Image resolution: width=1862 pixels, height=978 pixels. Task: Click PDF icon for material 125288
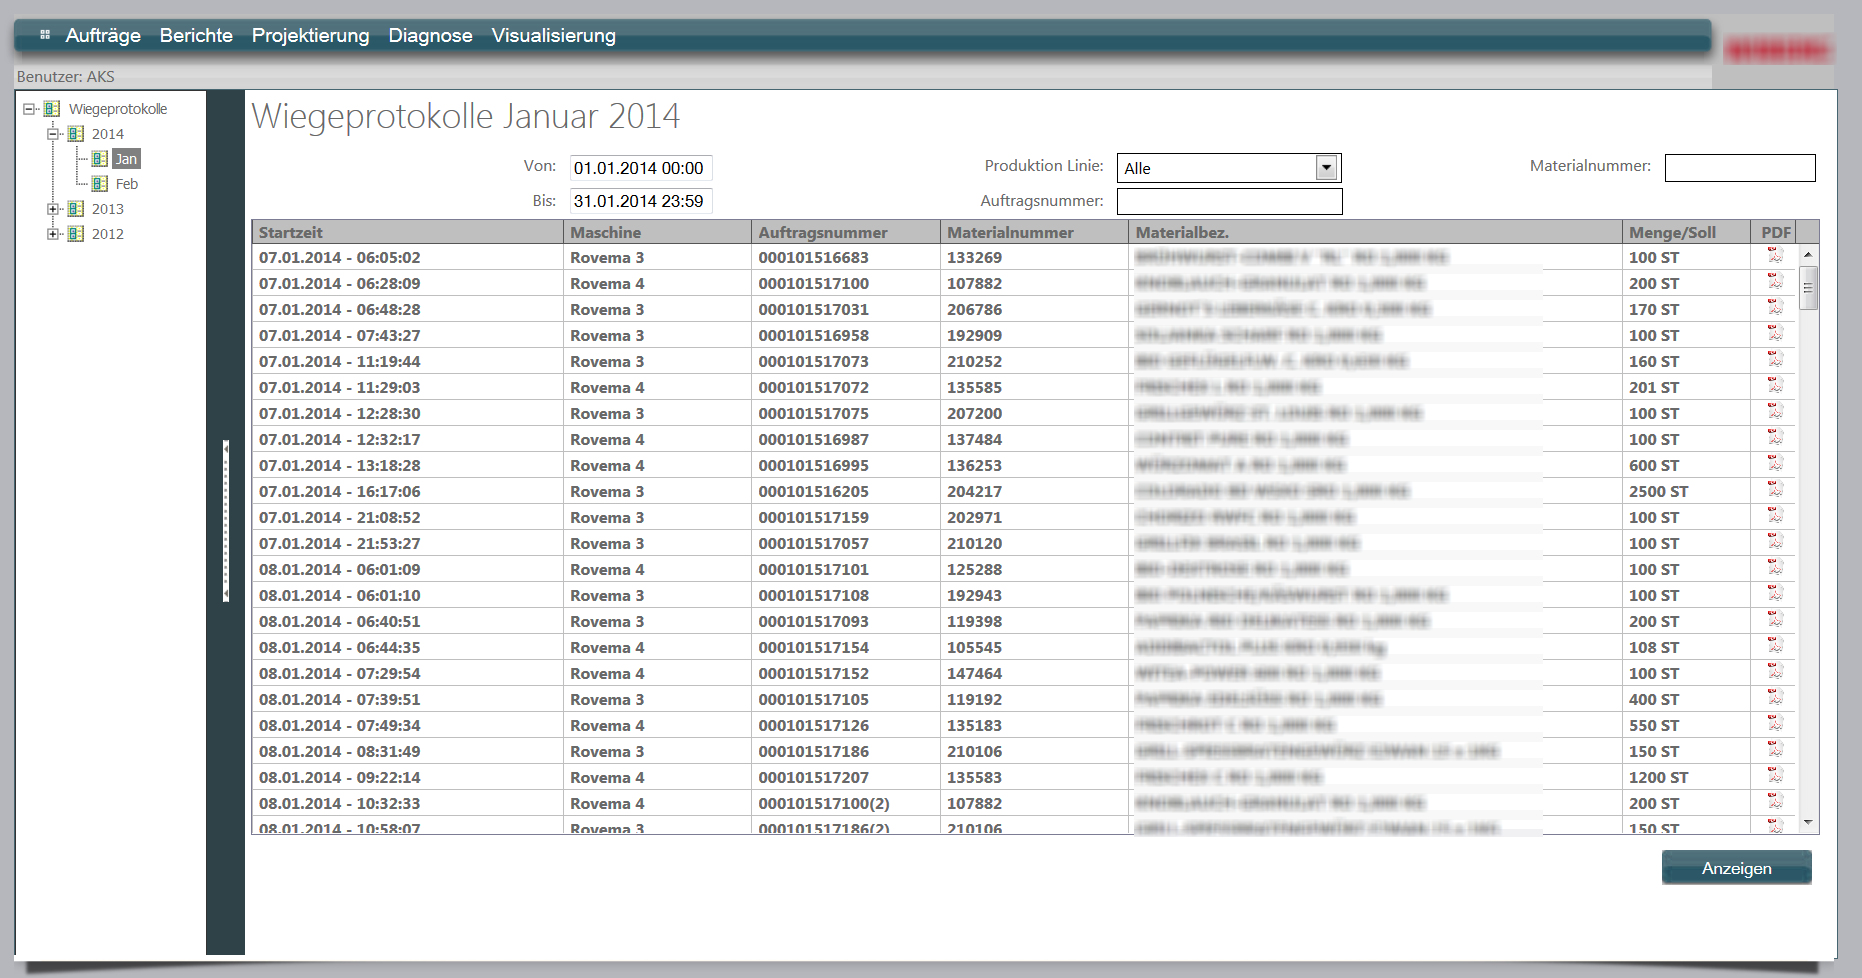(x=1775, y=568)
